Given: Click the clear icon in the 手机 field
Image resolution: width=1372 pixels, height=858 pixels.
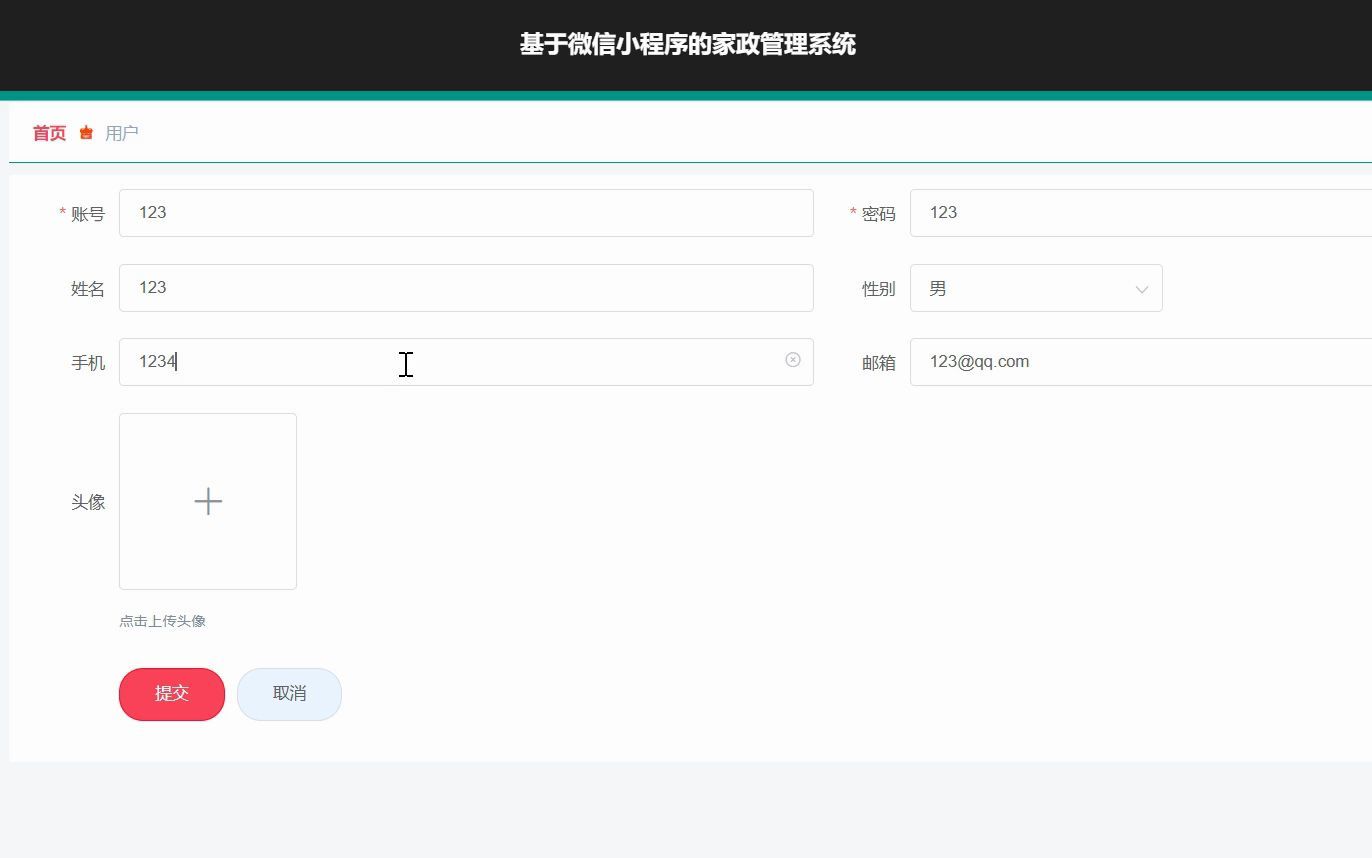Looking at the screenshot, I should (x=793, y=360).
